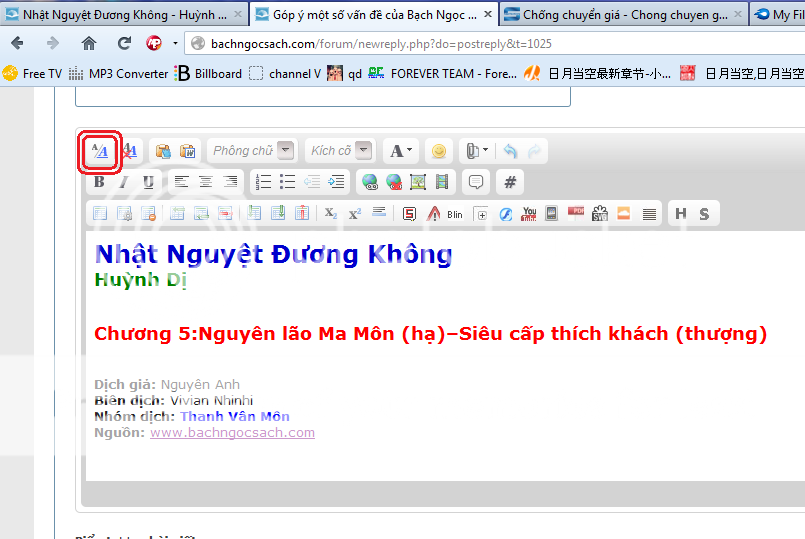Click the S toolbar button
The width and height of the screenshot is (805, 539).
click(x=704, y=214)
